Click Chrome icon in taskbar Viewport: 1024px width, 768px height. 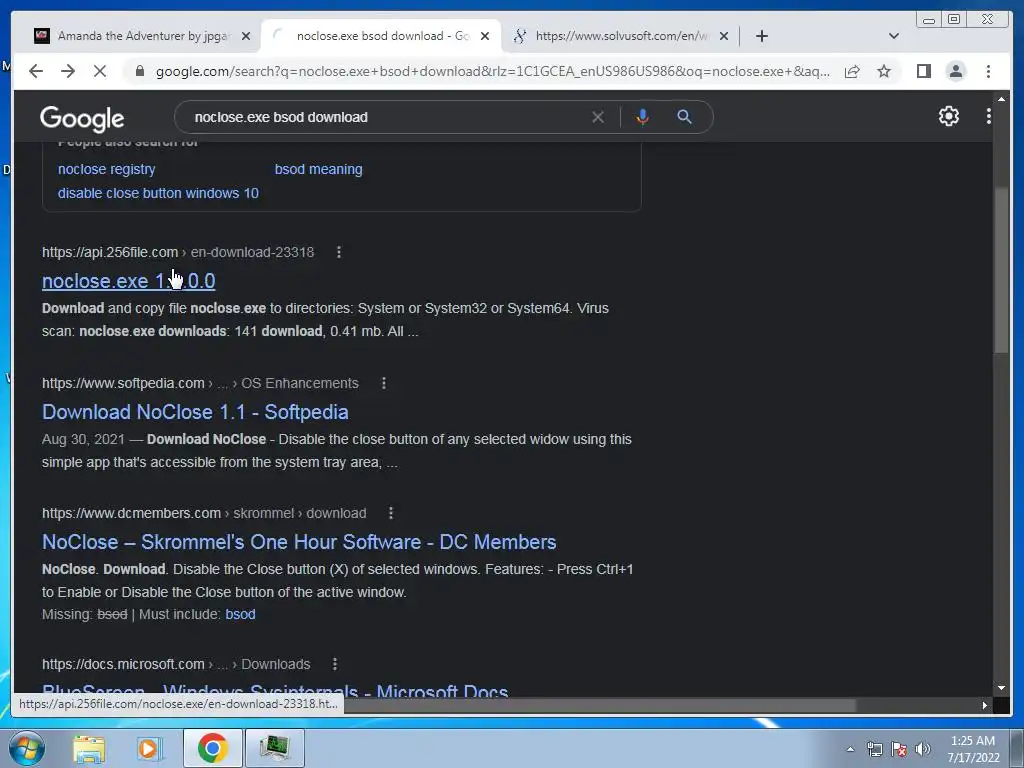pos(212,748)
